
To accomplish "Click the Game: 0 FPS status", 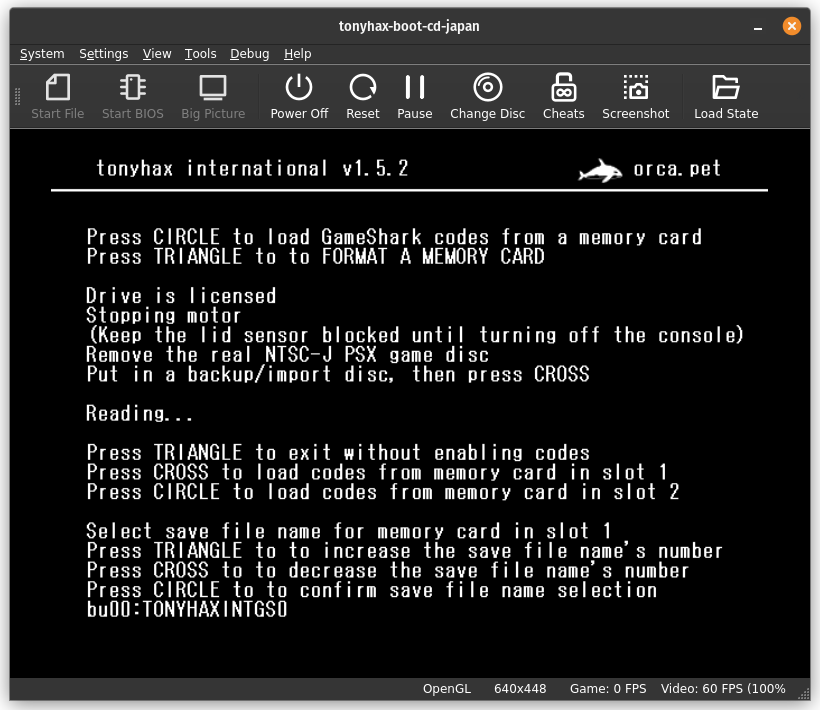I will [608, 689].
